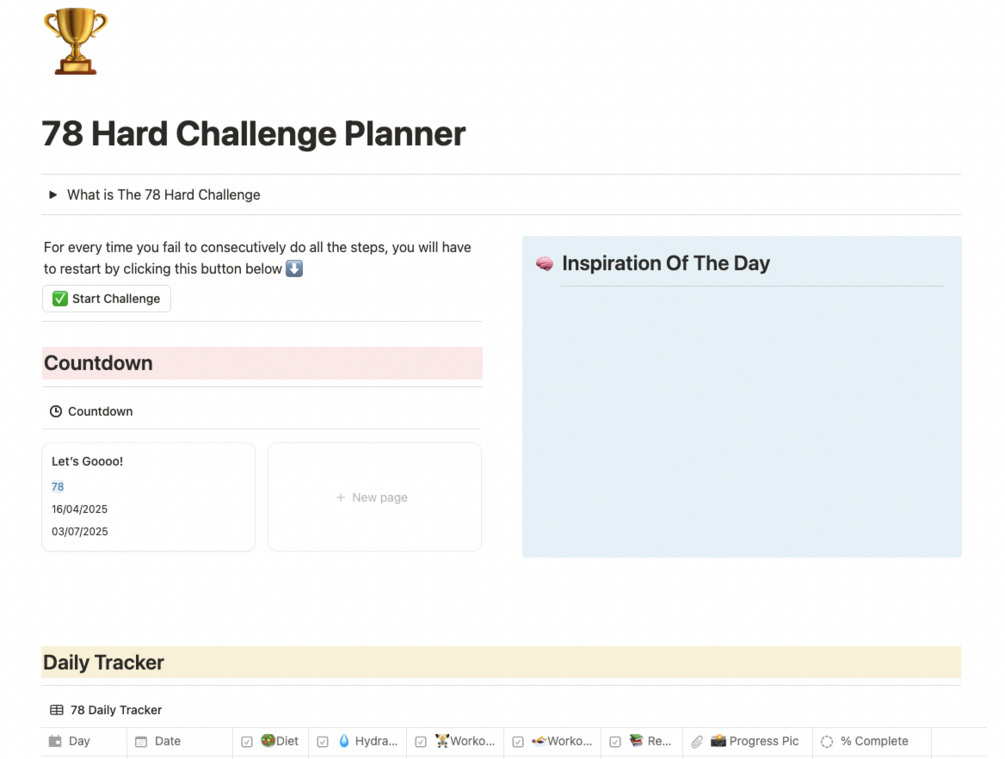Screen dimensions: 1005x759
Task: Click the % Complete column header
Action: pos(873,741)
